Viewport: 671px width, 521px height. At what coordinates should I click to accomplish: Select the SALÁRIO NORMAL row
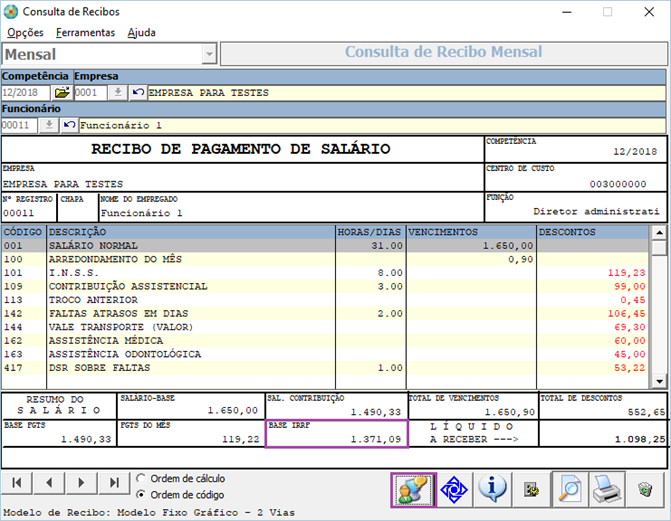point(325,246)
